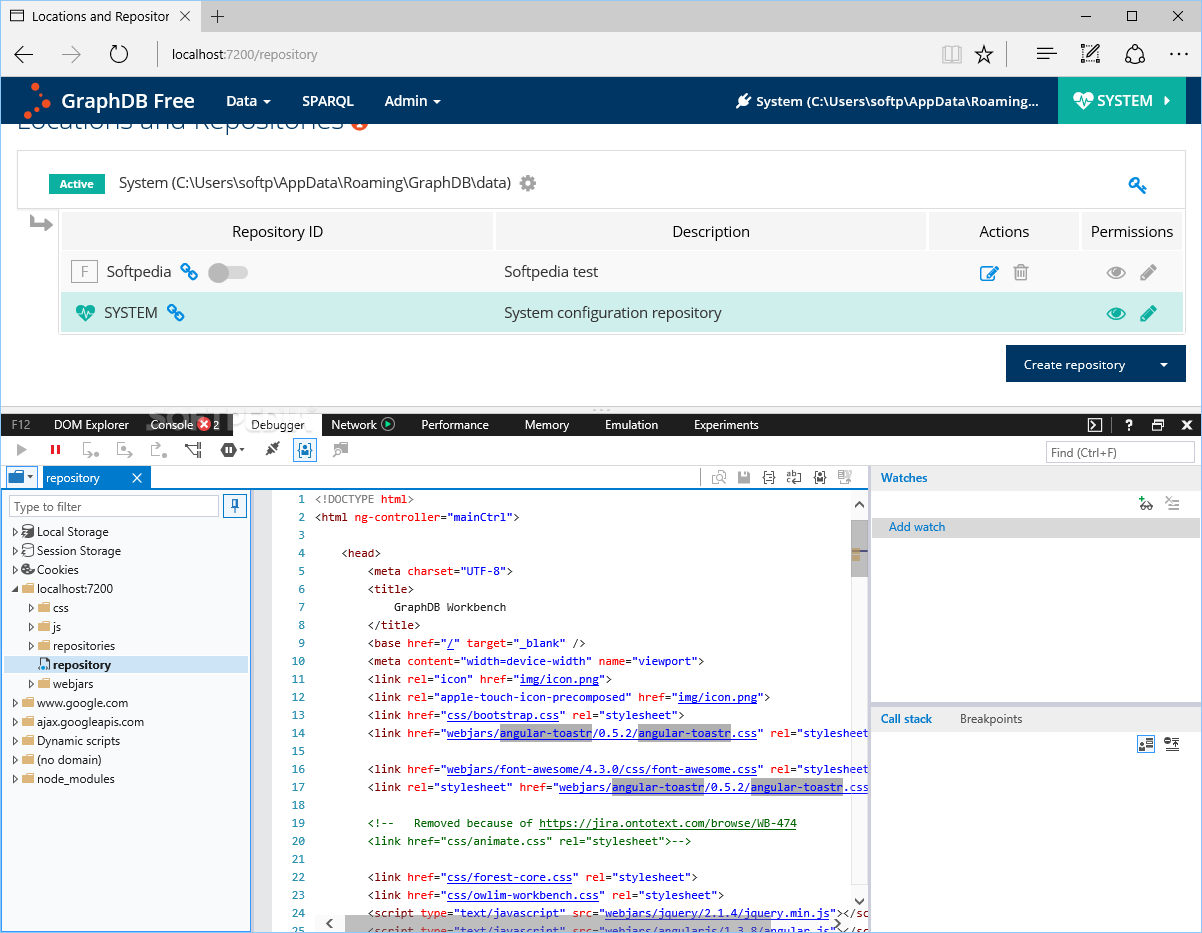Viewport: 1202px width, 933px height.
Task: Click the Step over debugger icon
Action: (x=125, y=451)
